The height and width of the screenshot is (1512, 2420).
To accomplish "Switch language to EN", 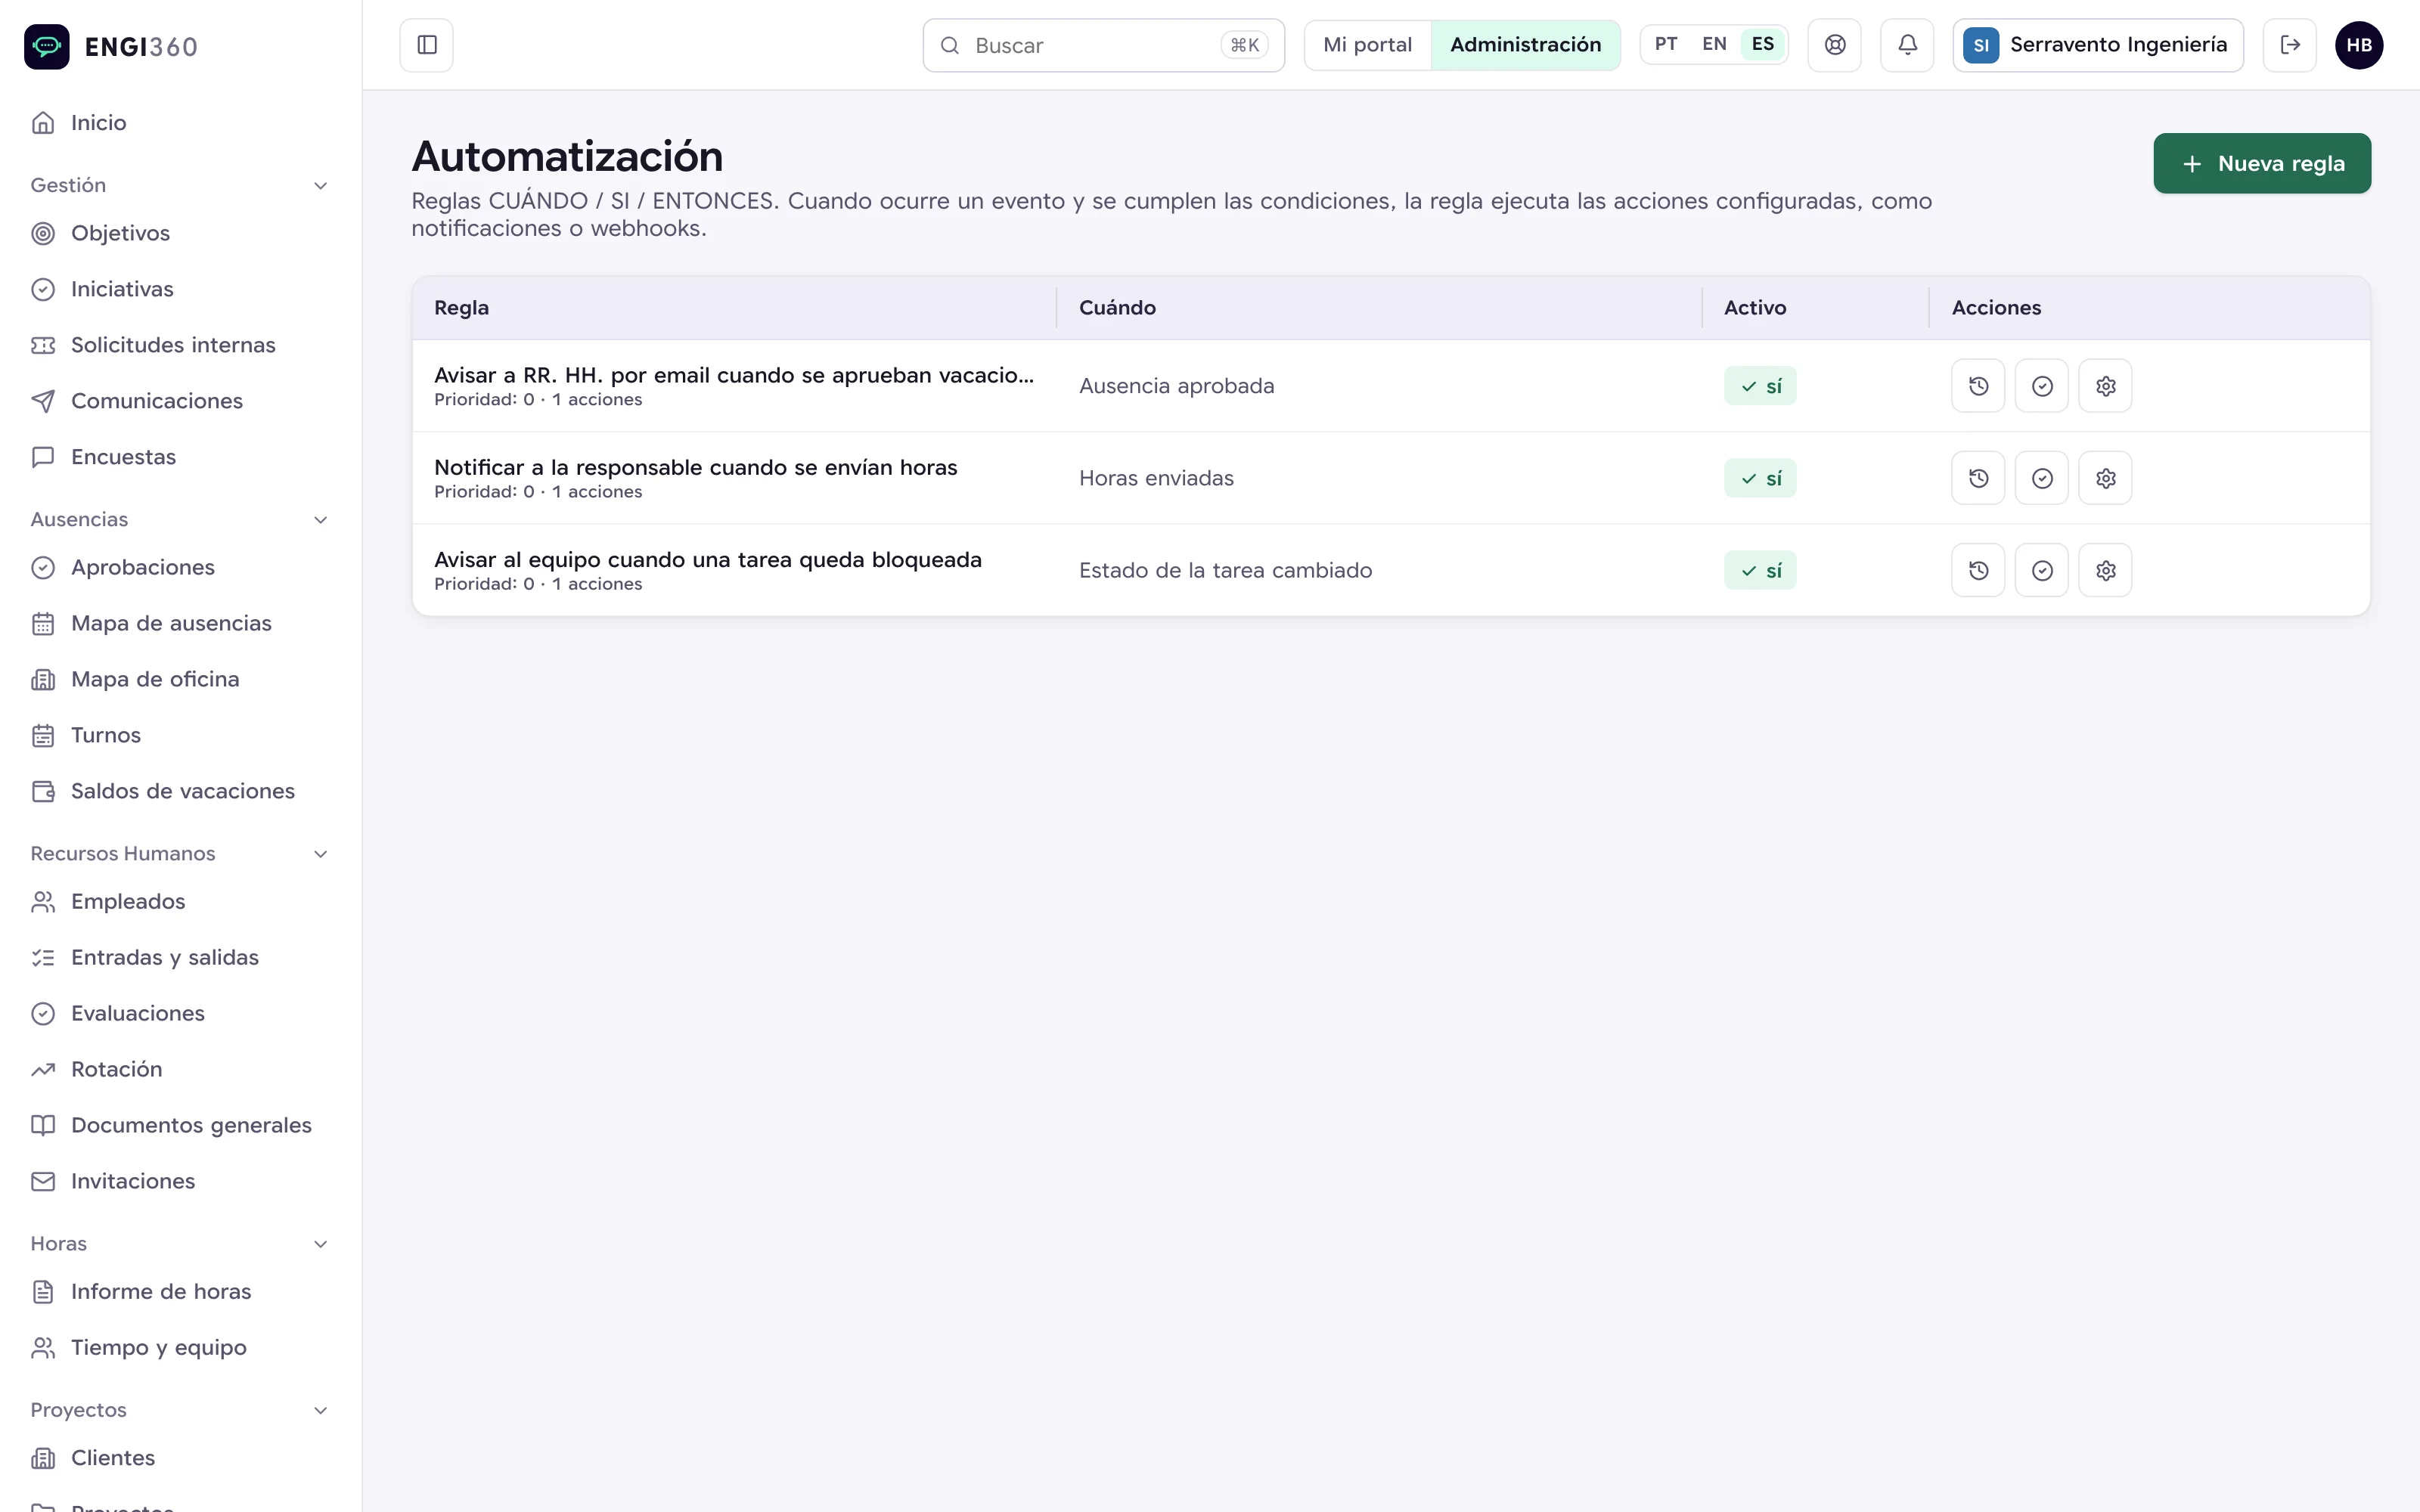I will pos(1714,44).
